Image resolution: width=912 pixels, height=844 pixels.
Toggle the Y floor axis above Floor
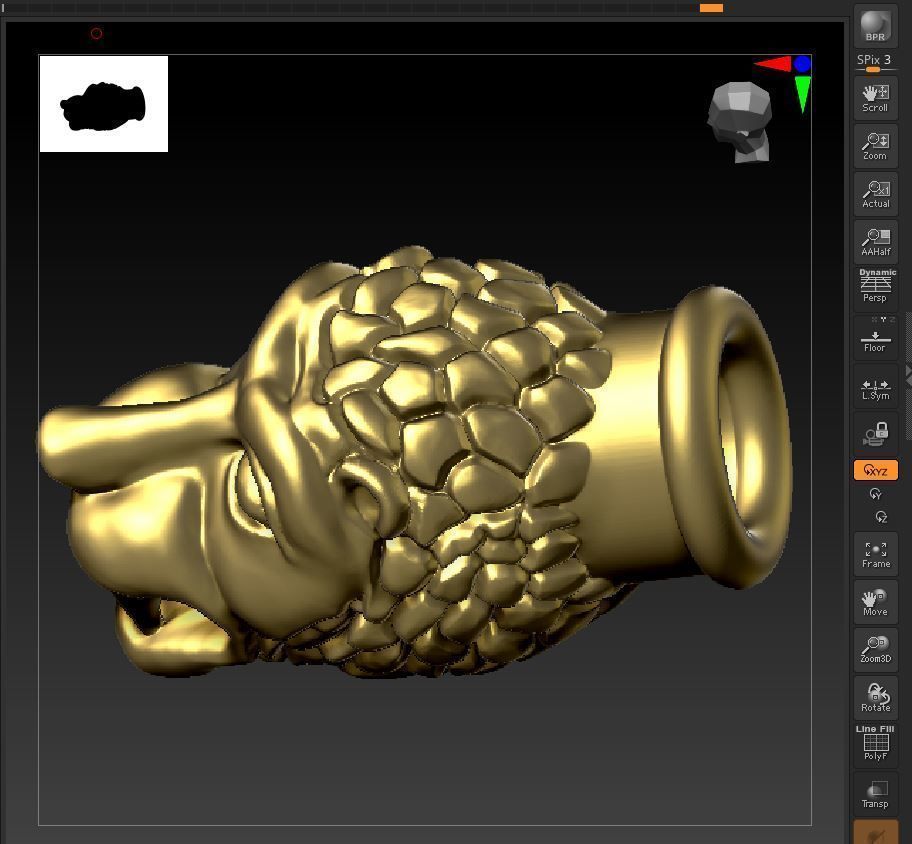(x=883, y=319)
